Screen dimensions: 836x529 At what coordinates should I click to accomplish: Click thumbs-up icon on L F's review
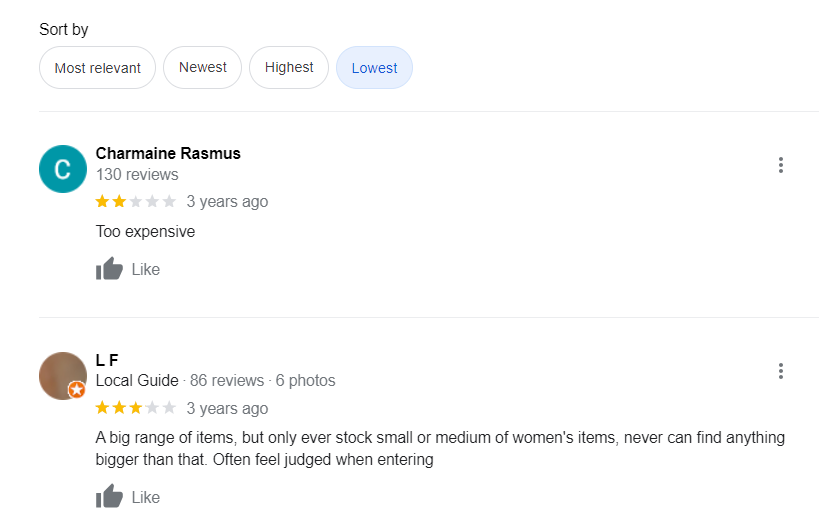tap(110, 496)
